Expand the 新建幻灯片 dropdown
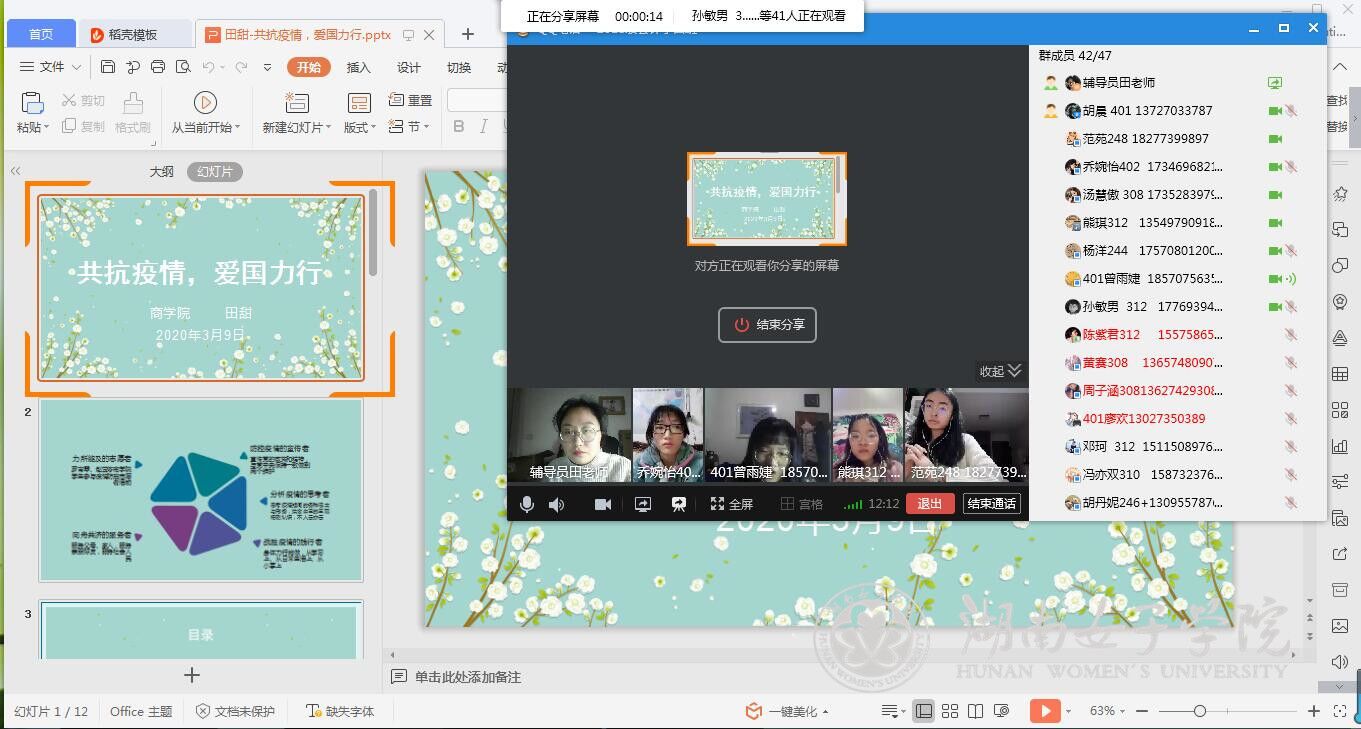1361x729 pixels. 331,128
